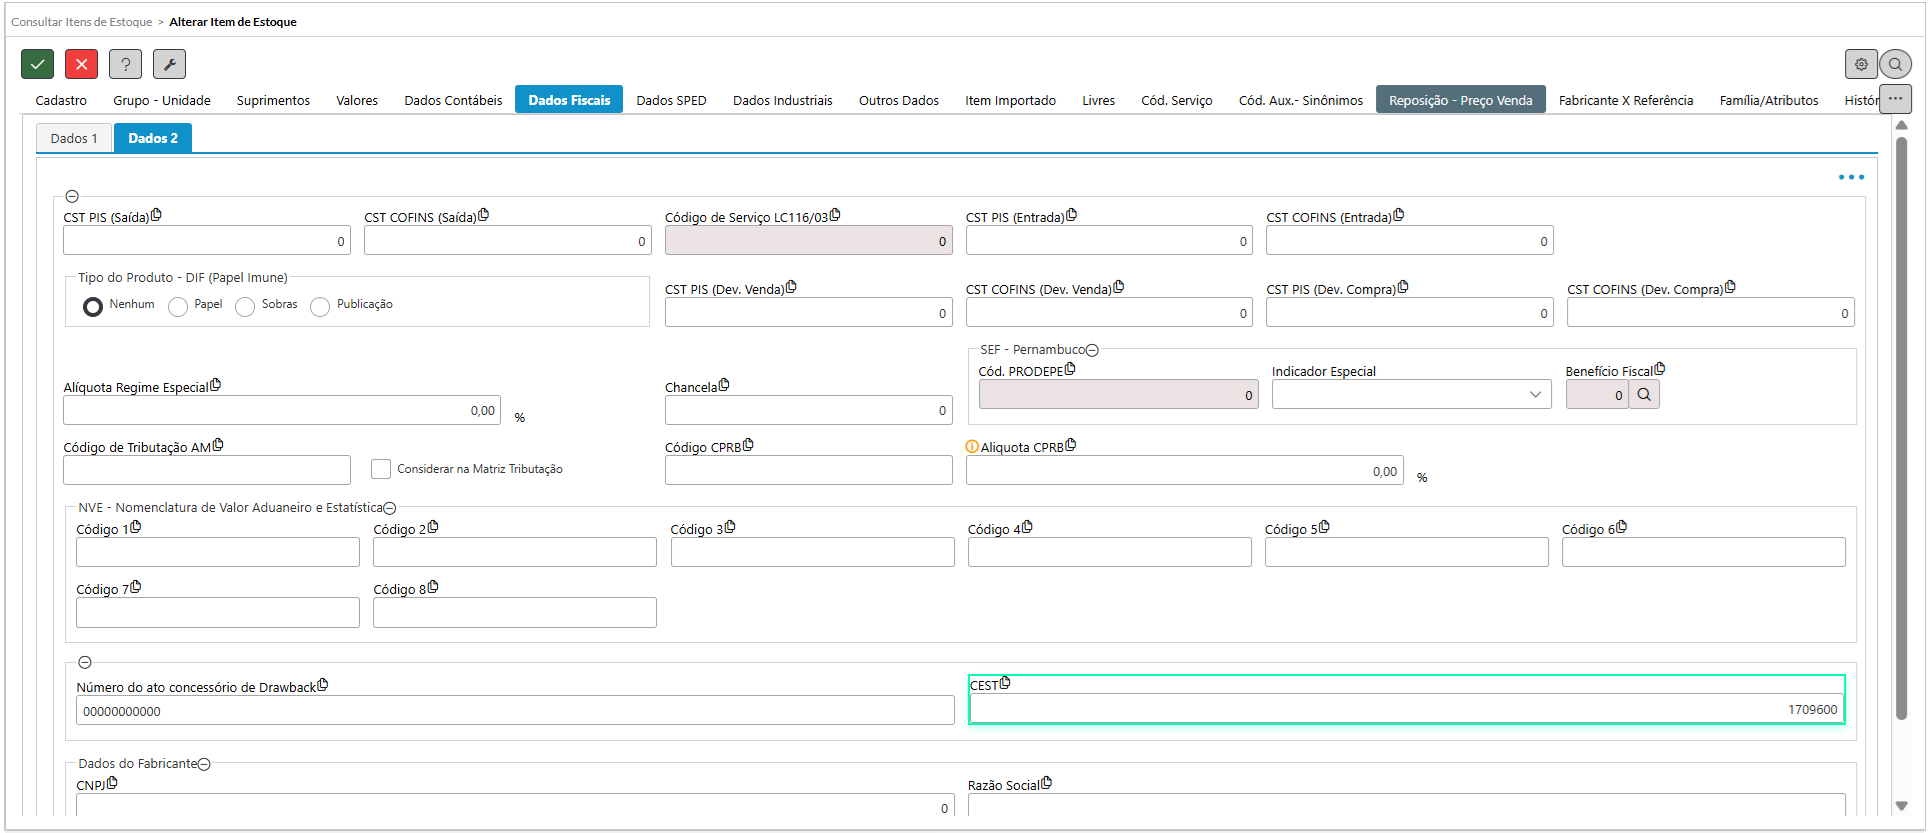The width and height of the screenshot is (1929, 833).
Task: Click the copy icon beside Benefício Fiscal
Action: pyautogui.click(x=1660, y=369)
